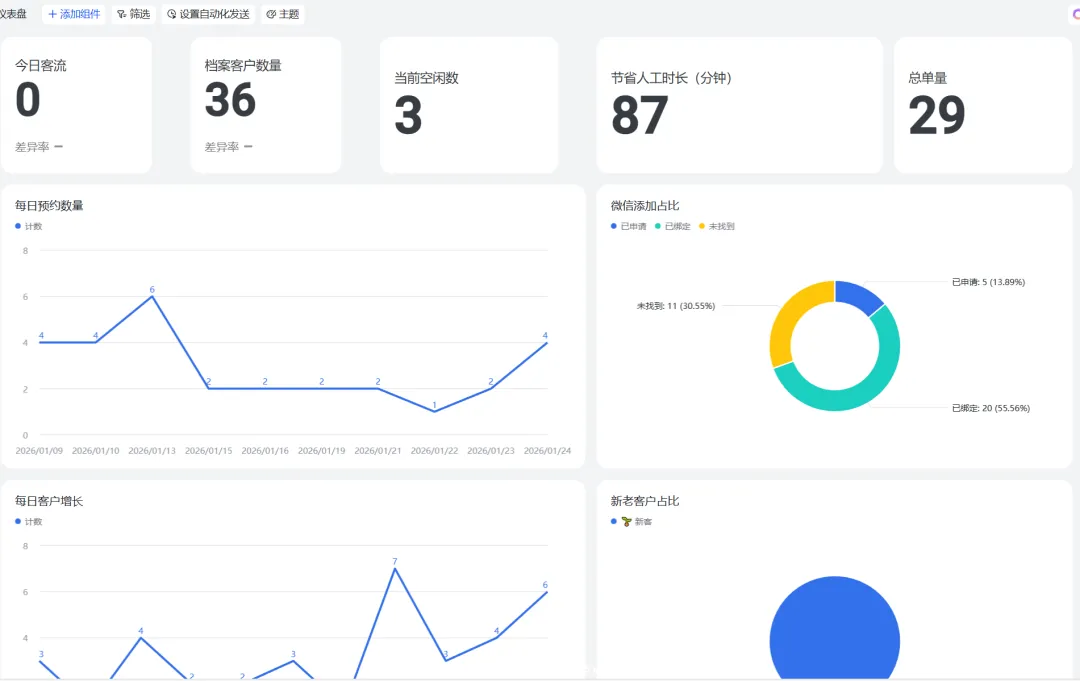Click the blue pie in 新老客户占比
This screenshot has width=1080, height=681.
click(x=835, y=630)
